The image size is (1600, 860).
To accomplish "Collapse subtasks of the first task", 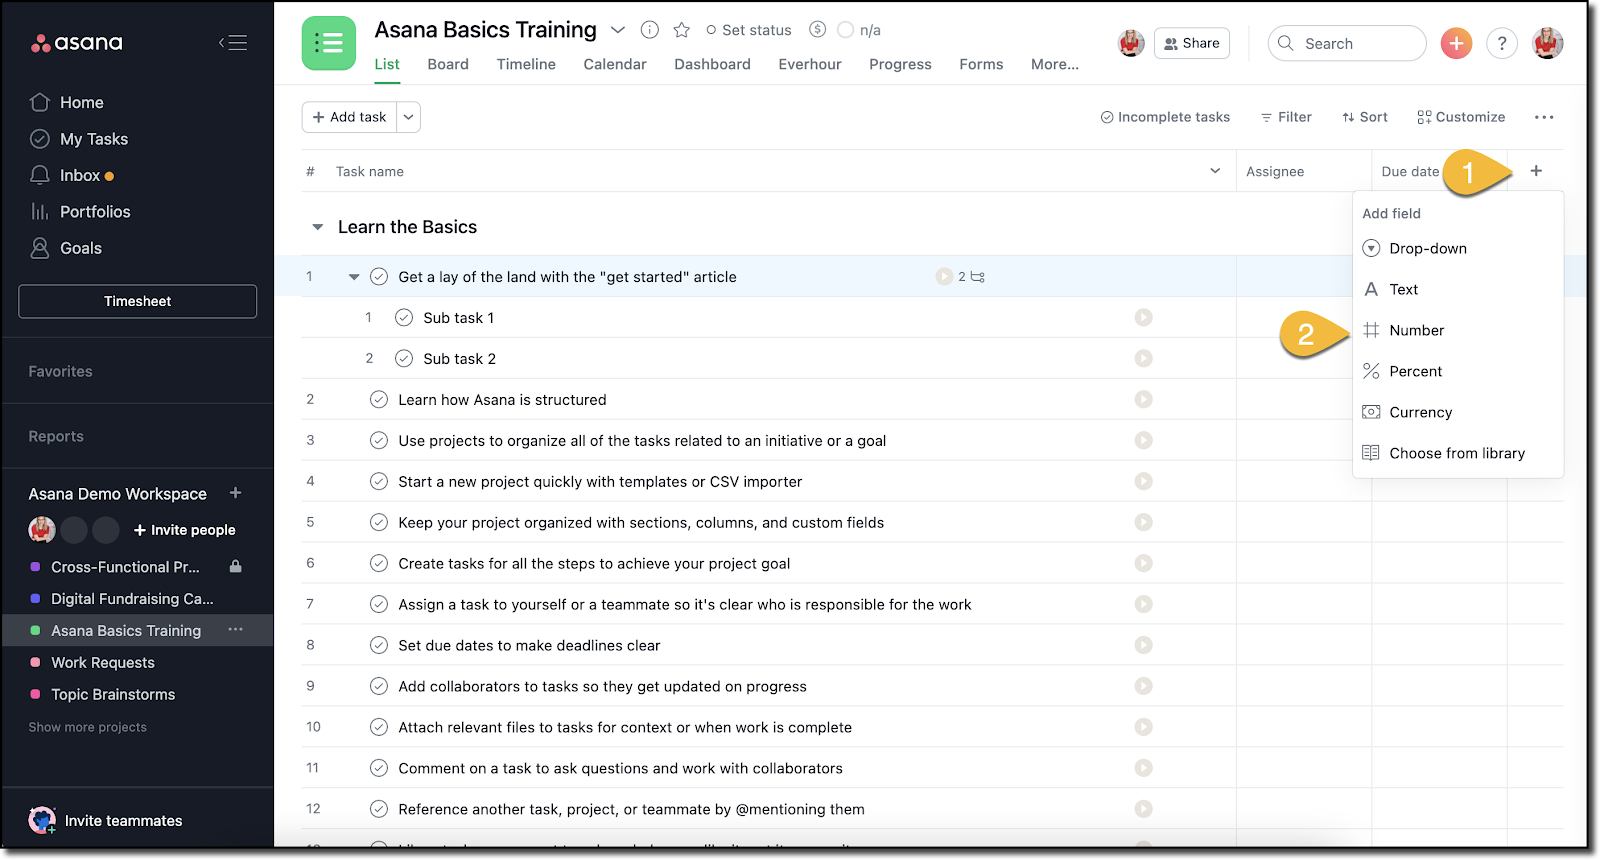I will [354, 277].
